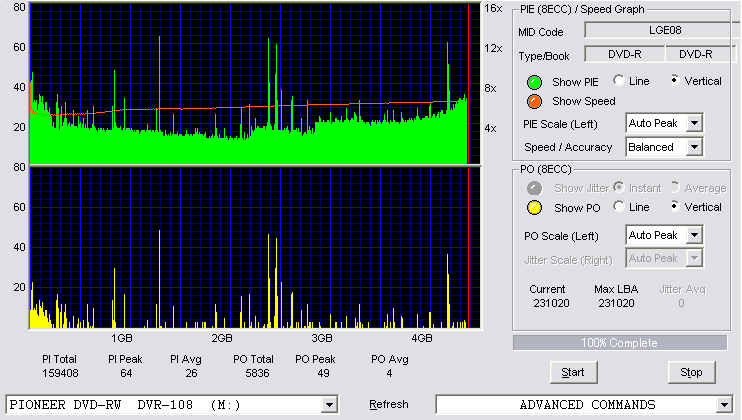Select Line mode for the PO graph

(618, 206)
